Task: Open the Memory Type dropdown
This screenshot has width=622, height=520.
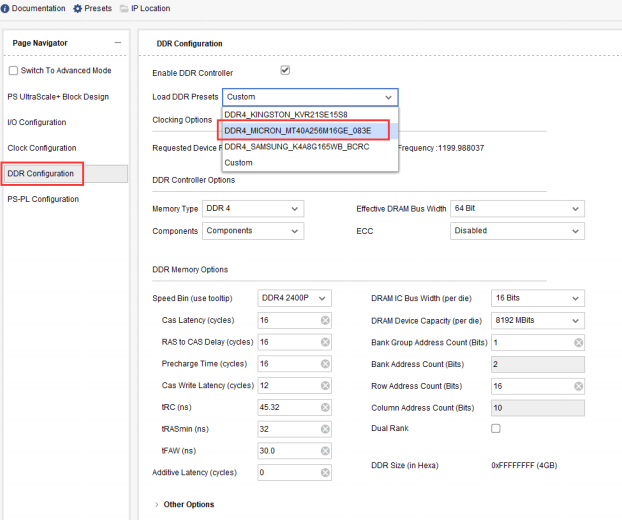Action: click(253, 209)
